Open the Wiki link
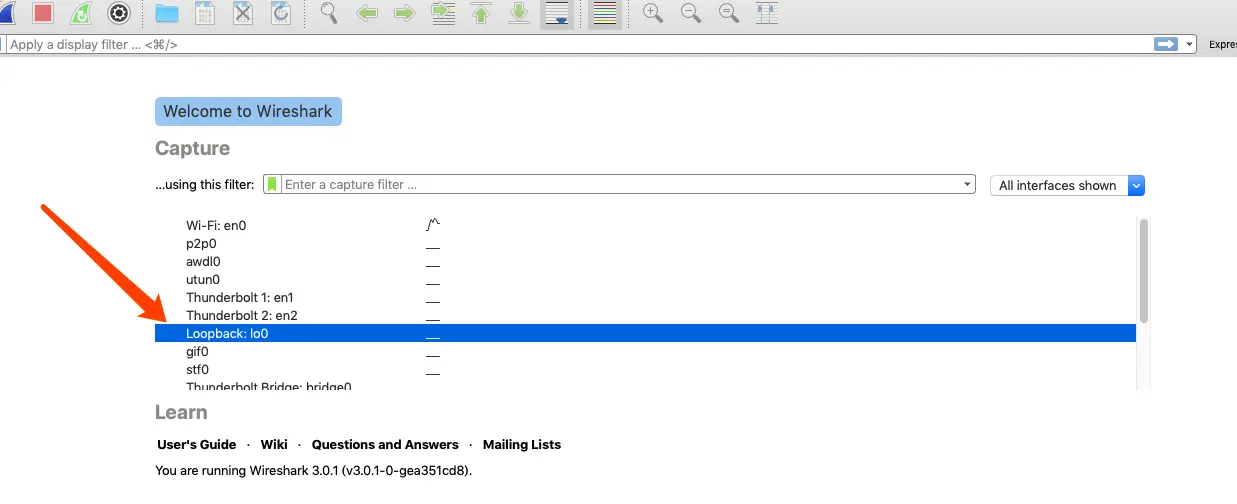Image resolution: width=1237 pixels, height=504 pixels. 274,444
